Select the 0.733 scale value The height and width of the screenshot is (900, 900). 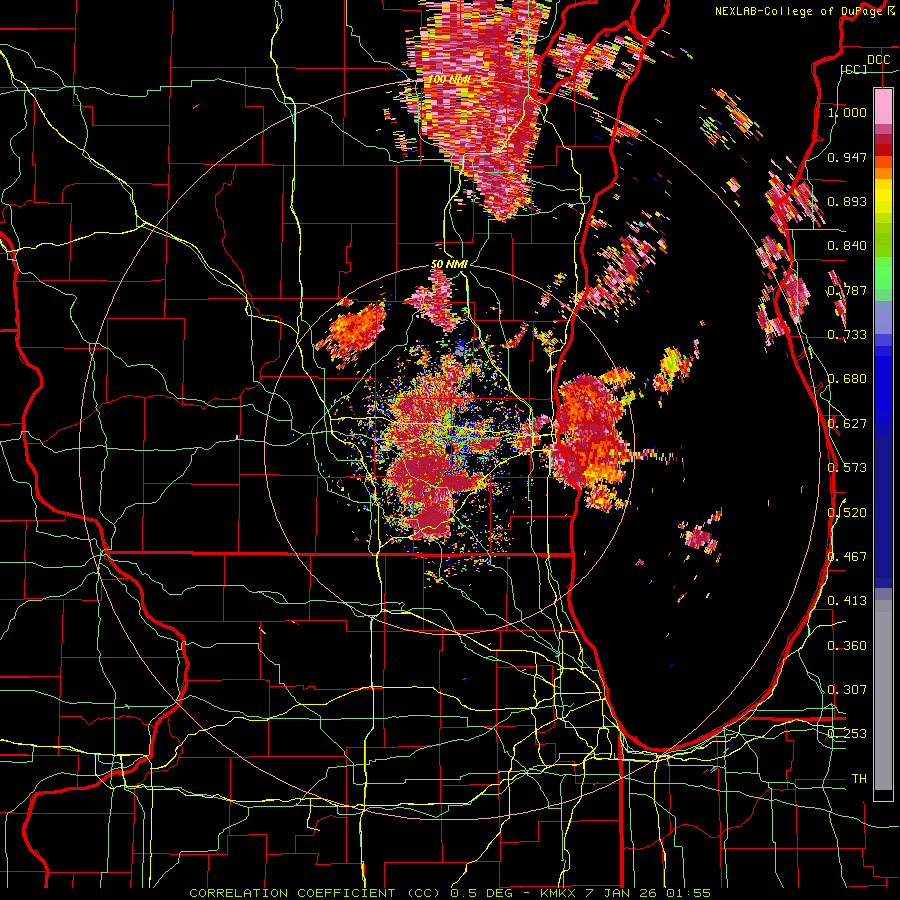pyautogui.click(x=847, y=335)
